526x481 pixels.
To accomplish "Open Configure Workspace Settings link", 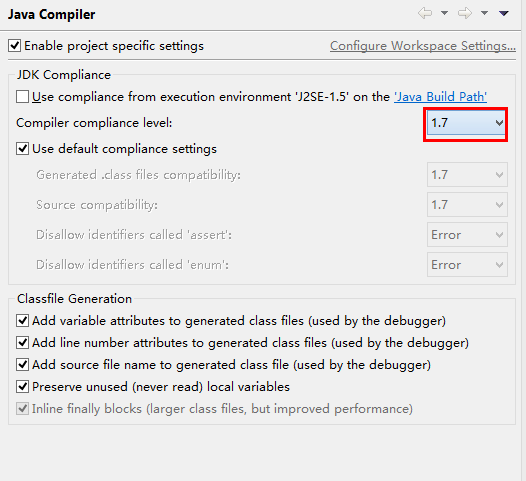I will (423, 46).
